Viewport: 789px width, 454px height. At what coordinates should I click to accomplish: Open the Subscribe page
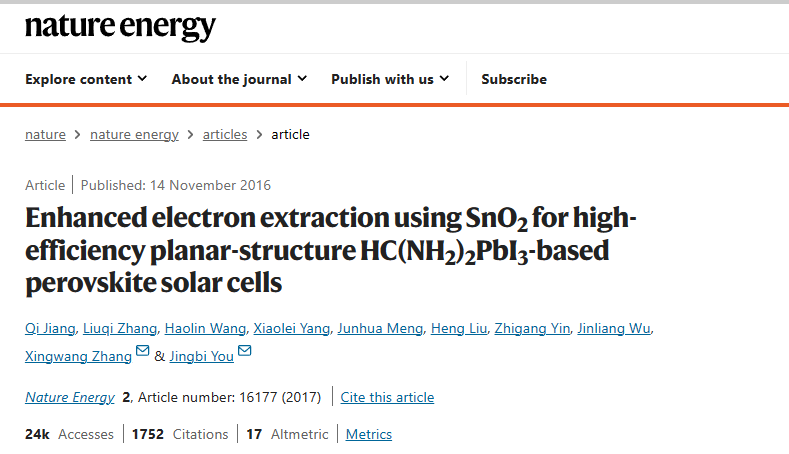(x=514, y=79)
